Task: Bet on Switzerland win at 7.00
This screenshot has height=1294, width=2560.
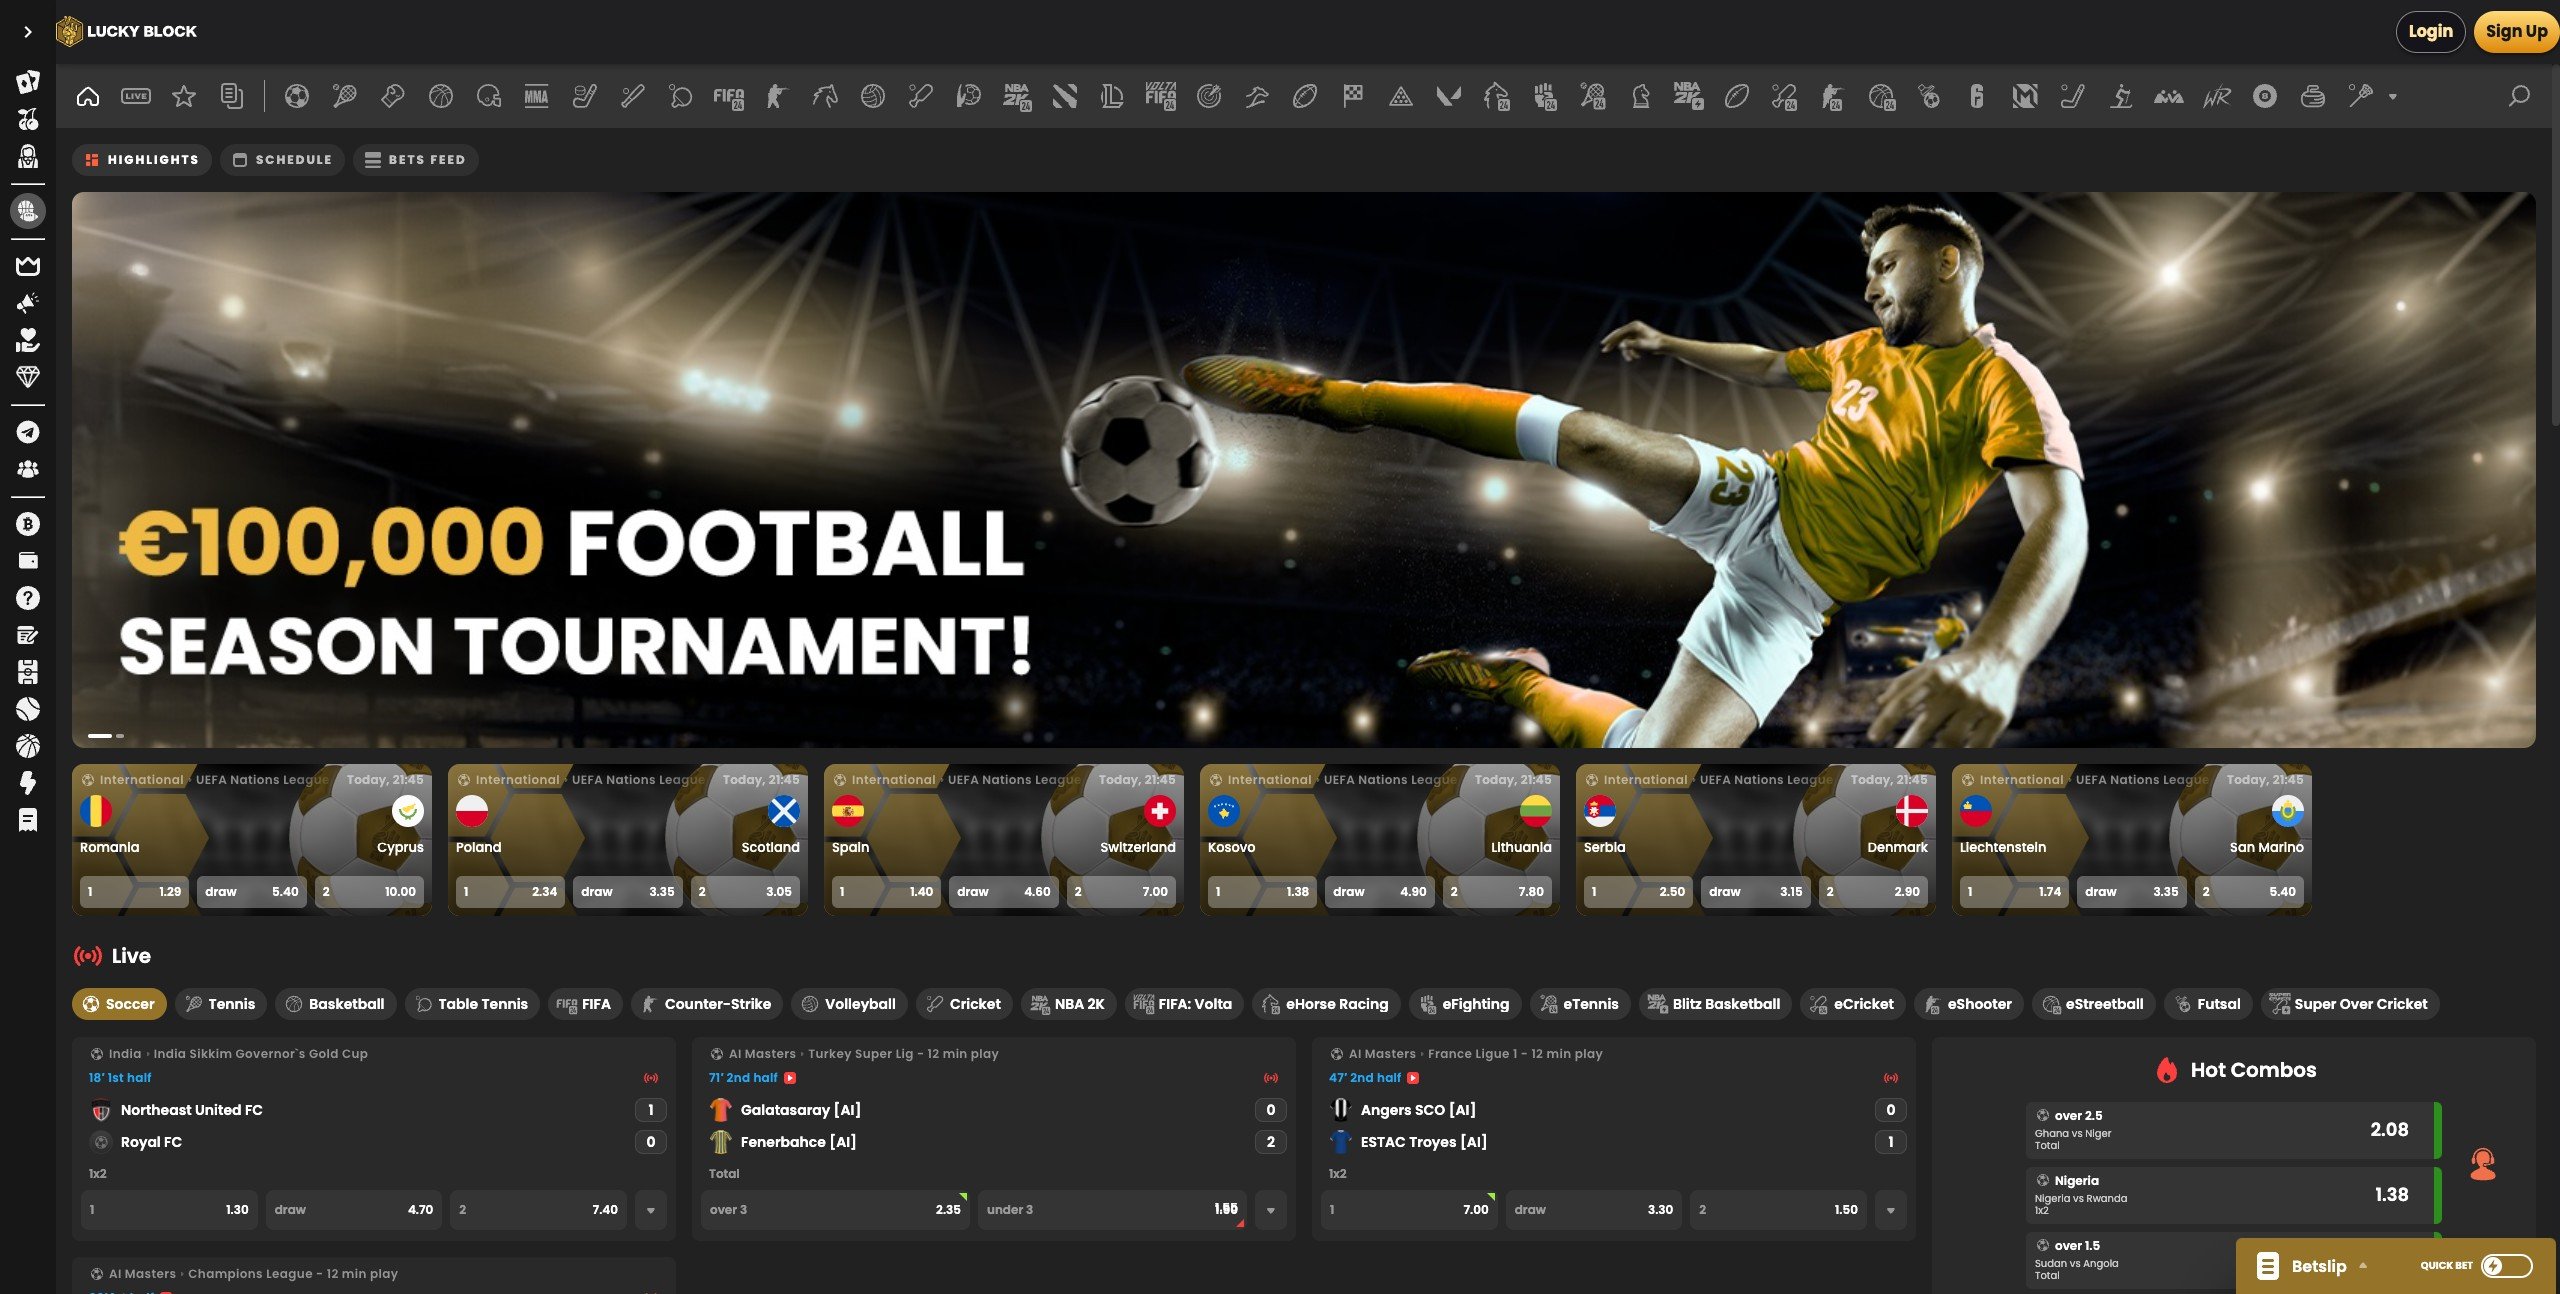Action: (x=1120, y=892)
